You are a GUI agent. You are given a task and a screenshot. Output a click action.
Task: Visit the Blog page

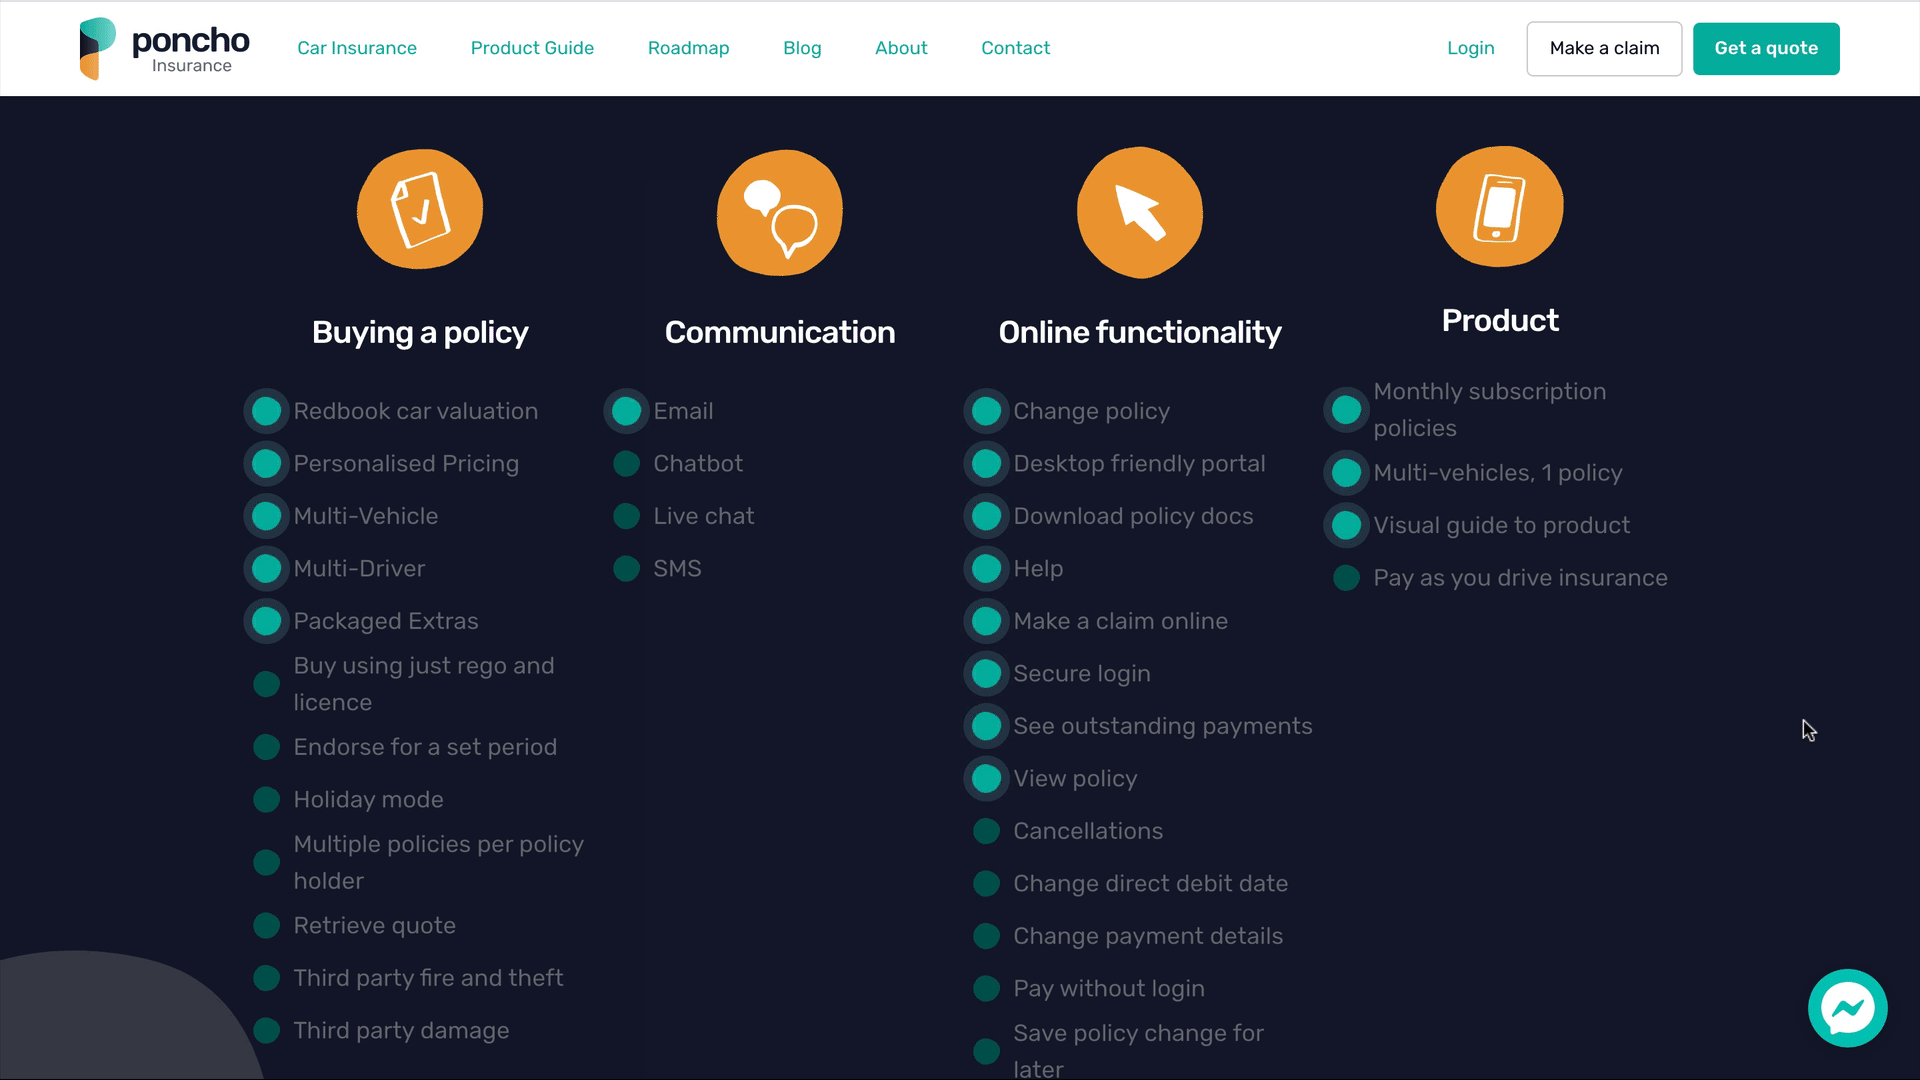(802, 48)
